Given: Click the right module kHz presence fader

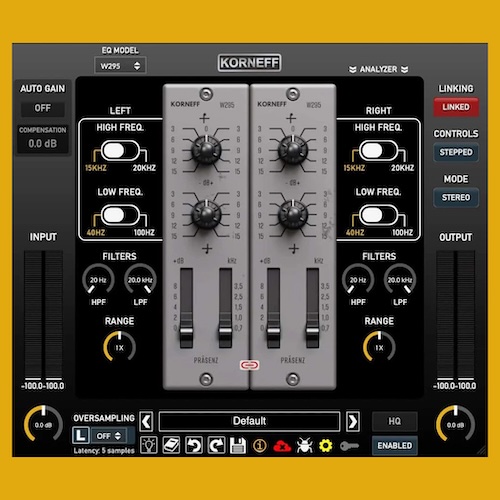Looking at the screenshot, I should 312,331.
